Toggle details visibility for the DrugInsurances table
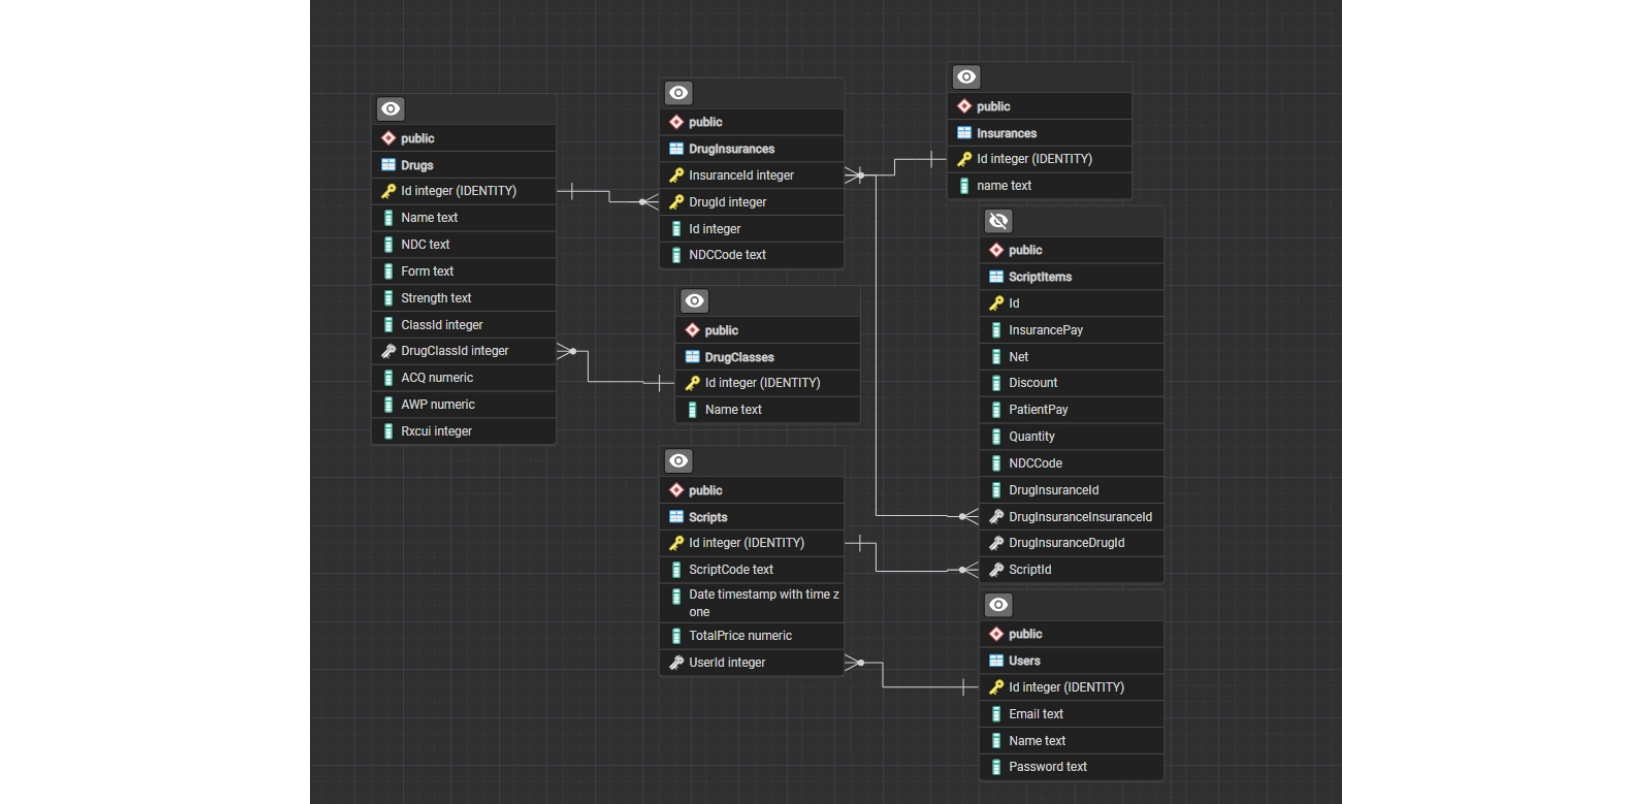The image size is (1652, 804). [x=679, y=93]
